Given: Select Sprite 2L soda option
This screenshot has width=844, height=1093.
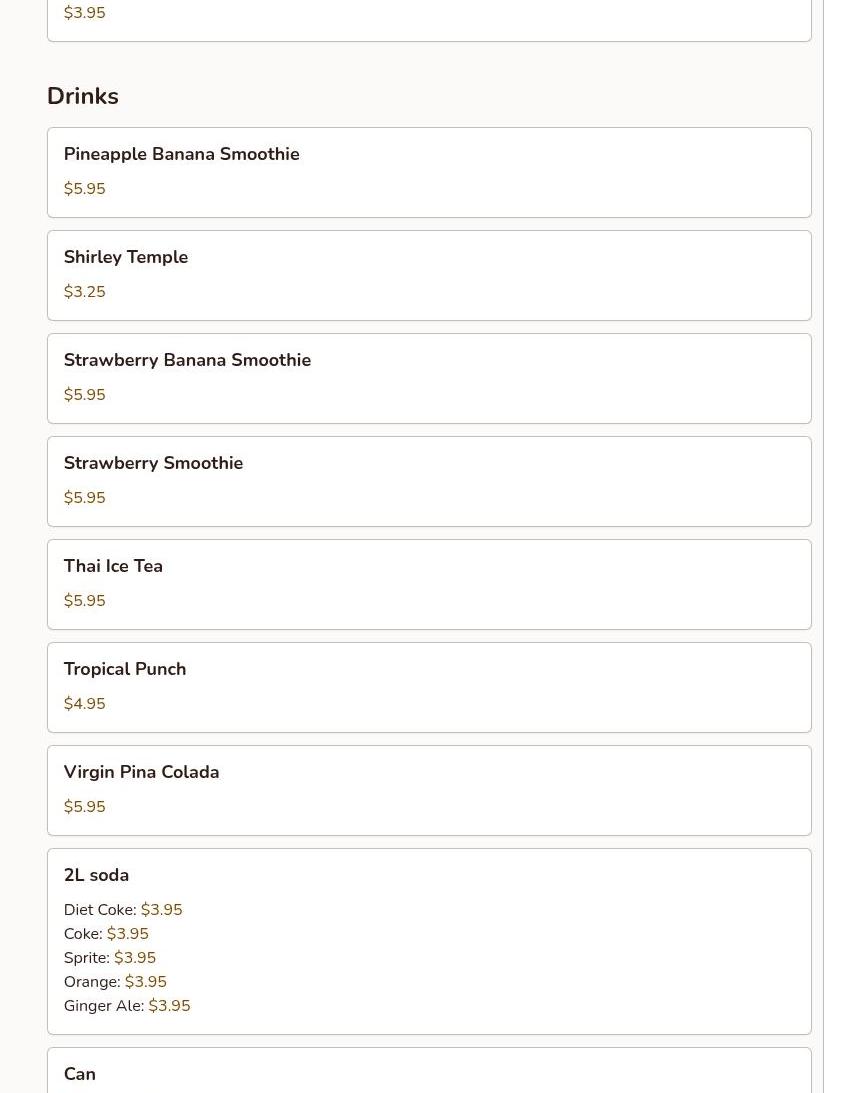Looking at the screenshot, I should tap(109, 958).
